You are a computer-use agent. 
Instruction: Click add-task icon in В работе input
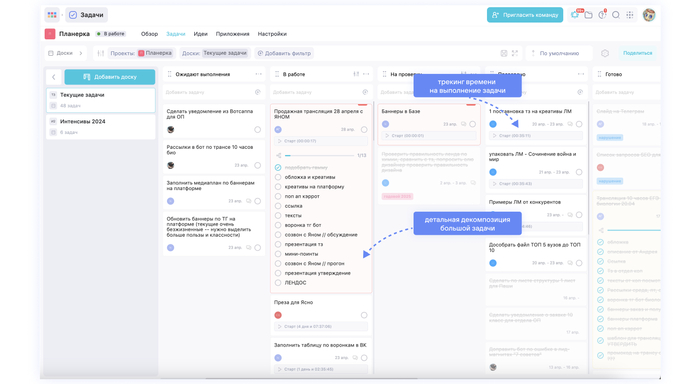[365, 92]
